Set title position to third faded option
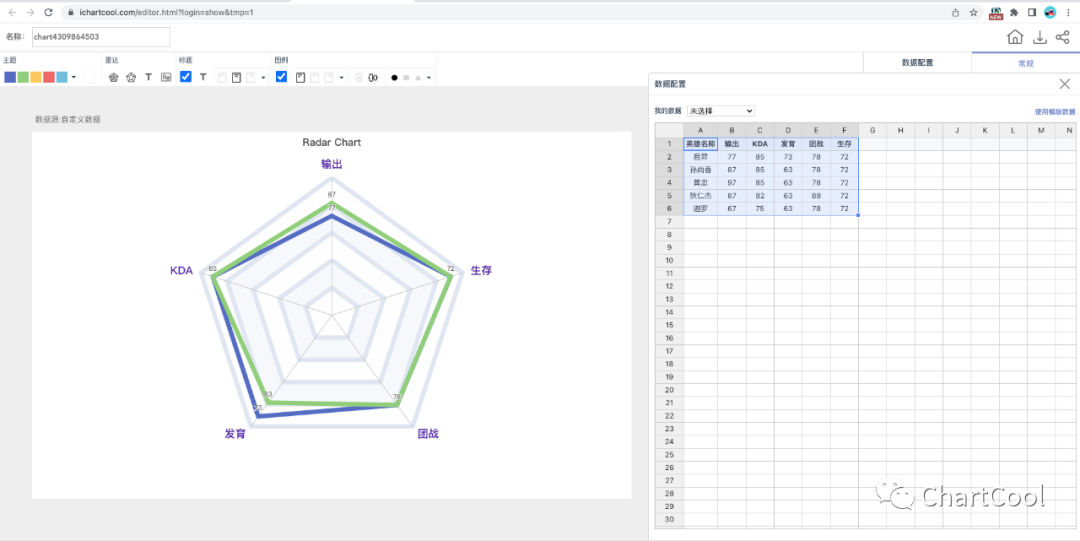The height and width of the screenshot is (541, 1080). tap(250, 77)
